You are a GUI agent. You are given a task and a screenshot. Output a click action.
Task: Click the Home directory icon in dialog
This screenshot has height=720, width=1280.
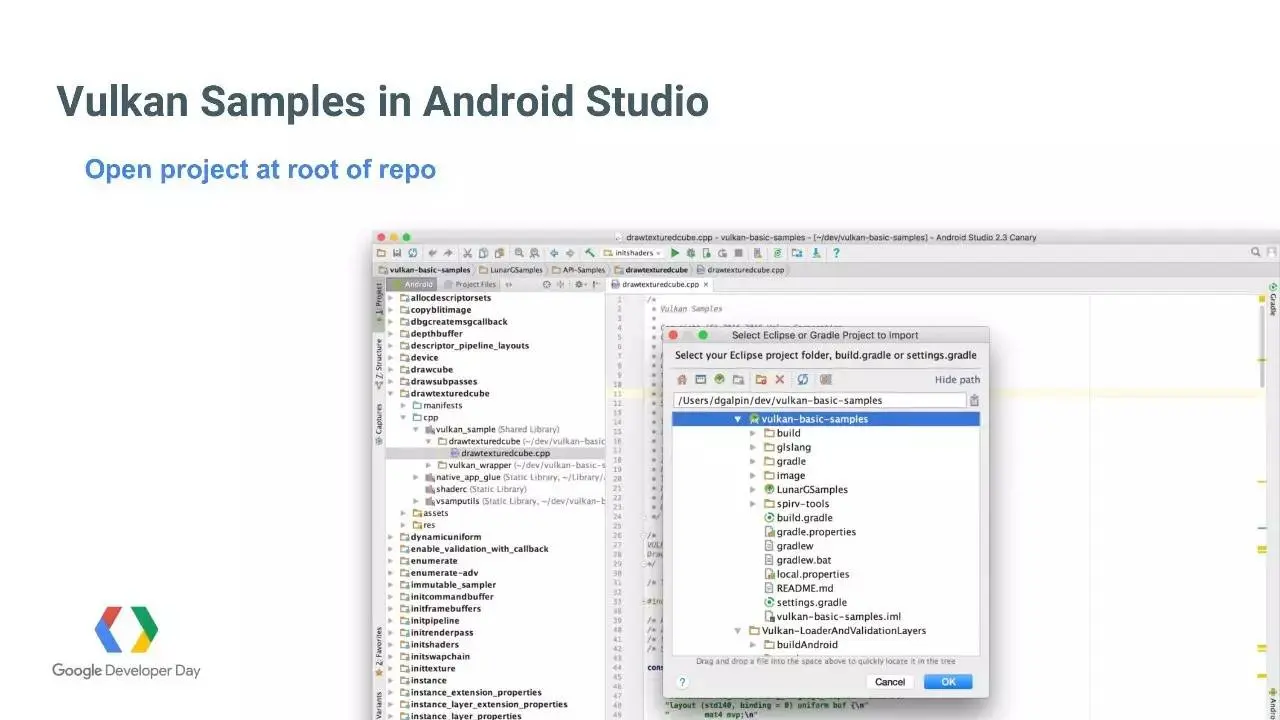point(682,380)
